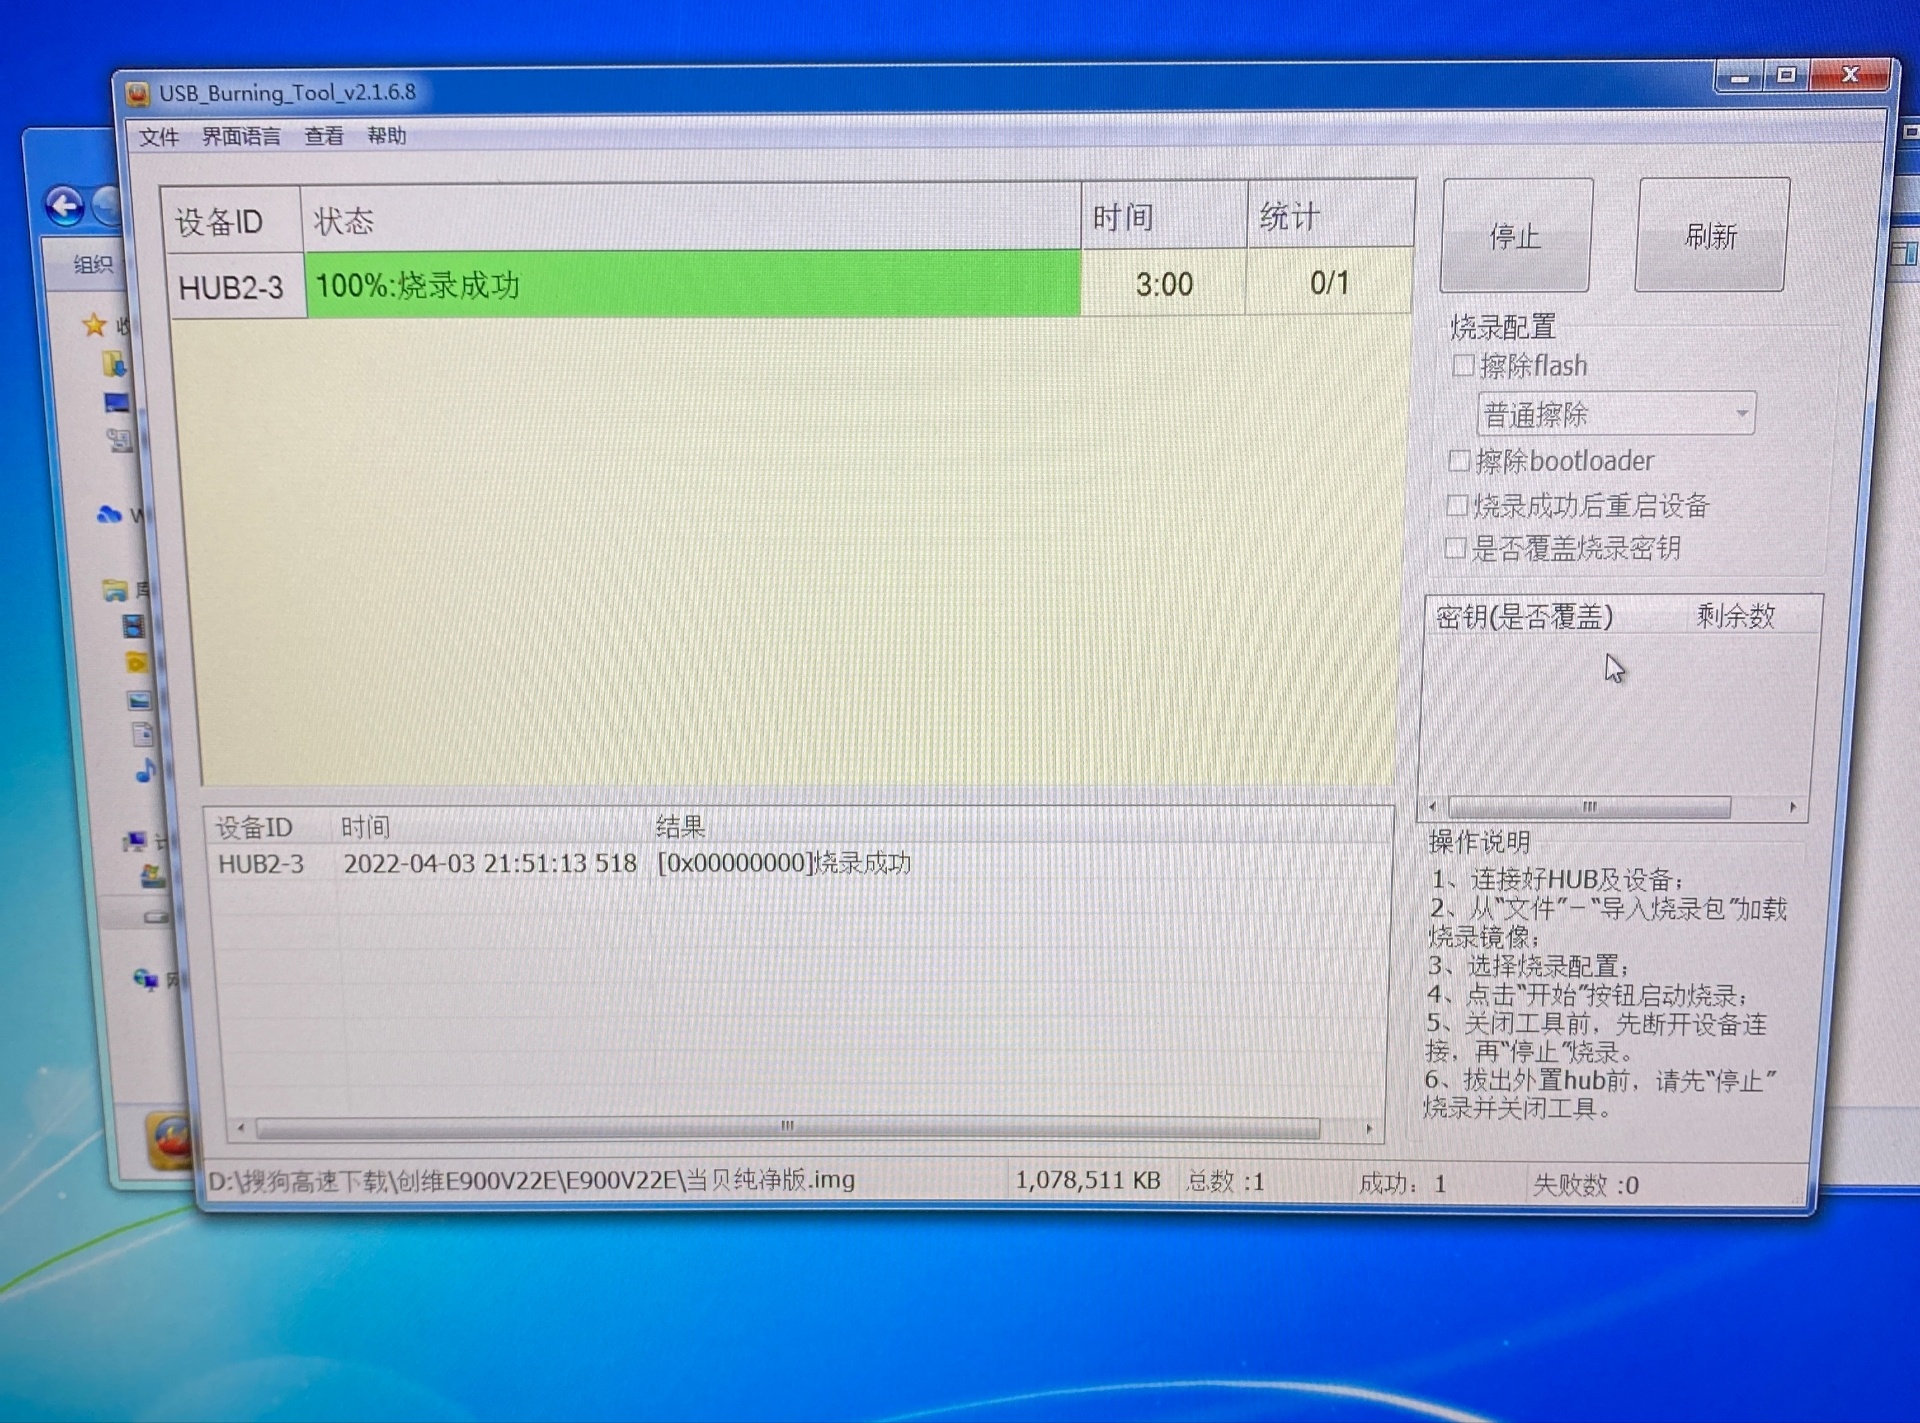Click the key list scrollbar left arrow
Viewport: 1920px width, 1423px height.
click(x=1433, y=806)
